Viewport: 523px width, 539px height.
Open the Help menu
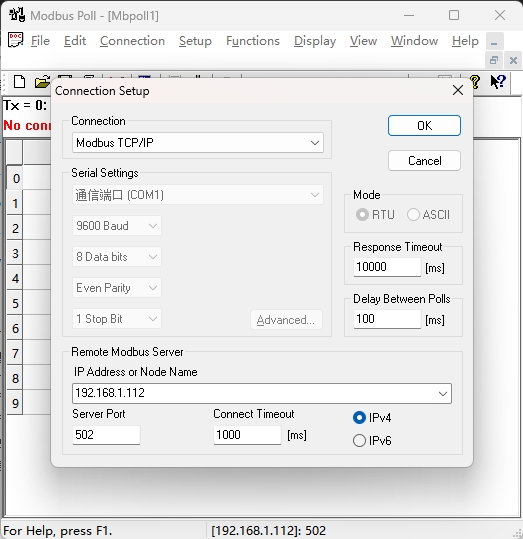(x=465, y=41)
